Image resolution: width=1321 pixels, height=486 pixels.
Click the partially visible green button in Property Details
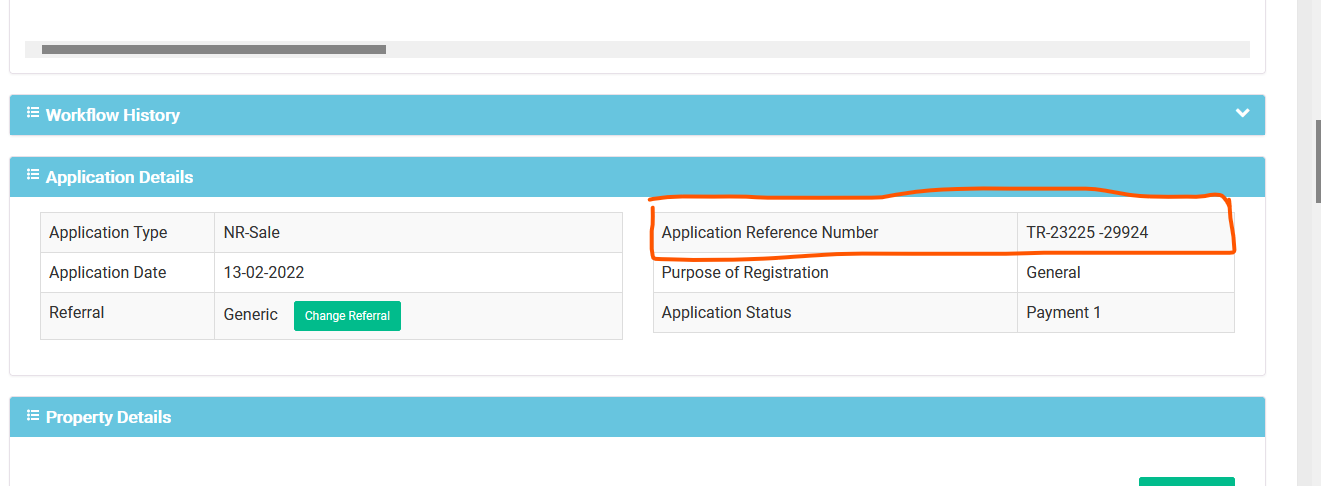[1187, 481]
